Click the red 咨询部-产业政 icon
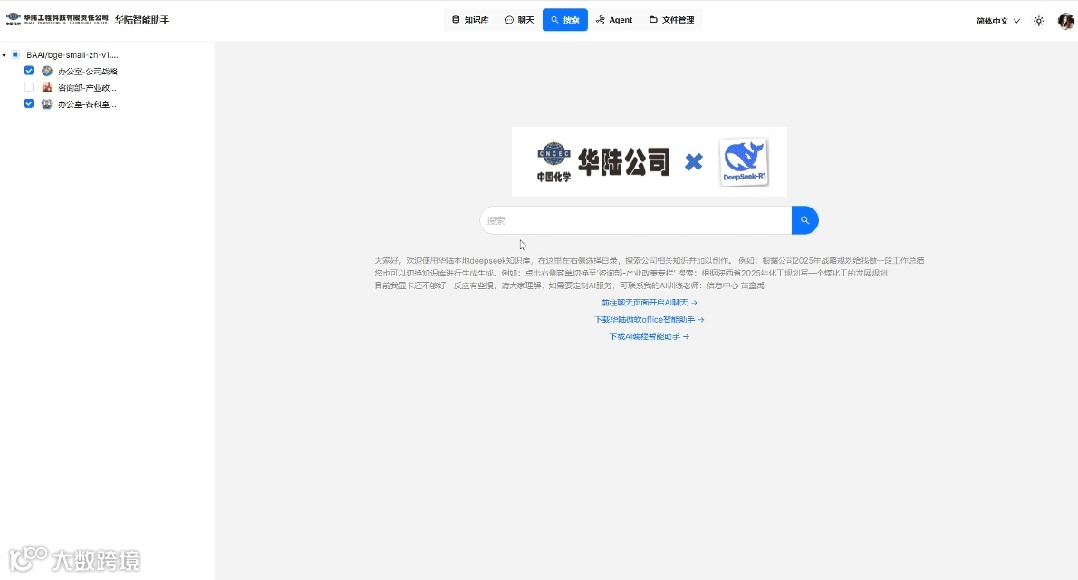This screenshot has height=580, width=1078. tap(47, 87)
